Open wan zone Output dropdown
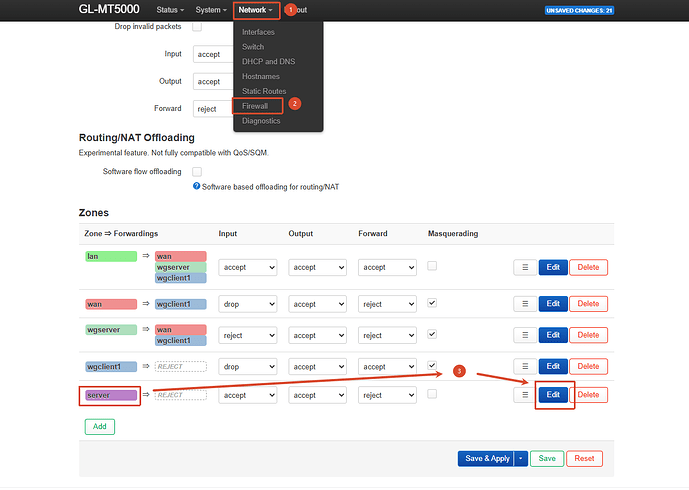689x490 pixels. [317, 304]
